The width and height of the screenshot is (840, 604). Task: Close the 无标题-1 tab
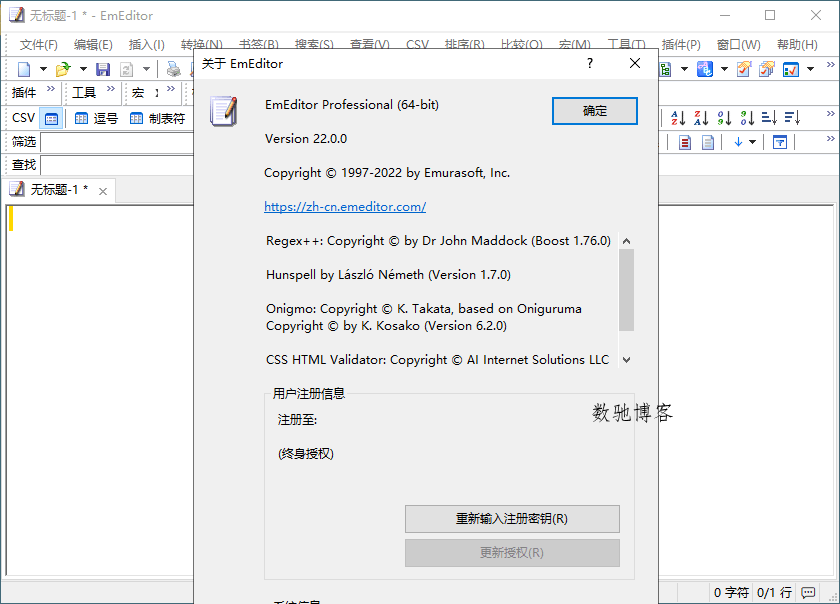[x=103, y=191]
